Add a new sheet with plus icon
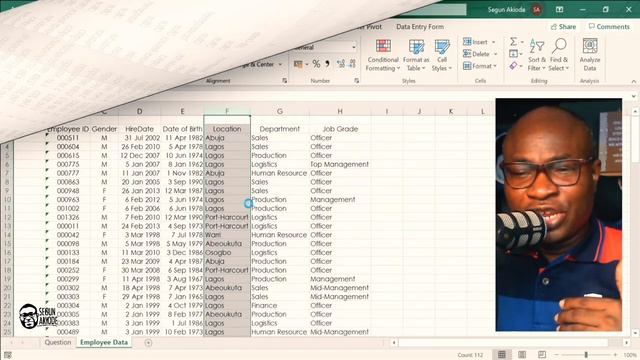Viewport: 640px width, 360px height. tap(148, 343)
